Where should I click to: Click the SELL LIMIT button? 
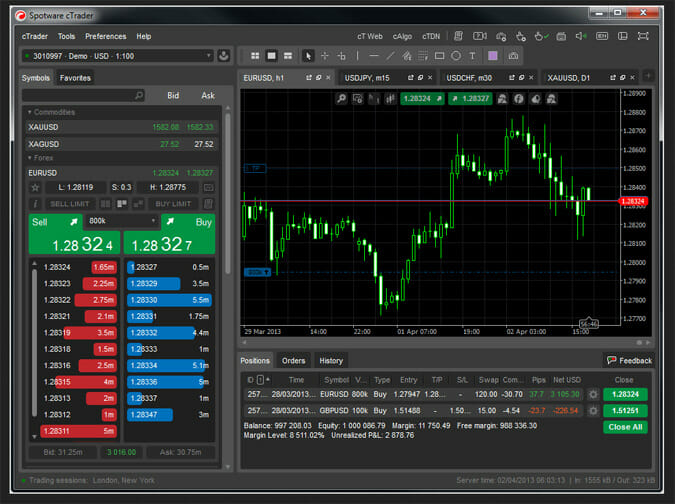(70, 204)
